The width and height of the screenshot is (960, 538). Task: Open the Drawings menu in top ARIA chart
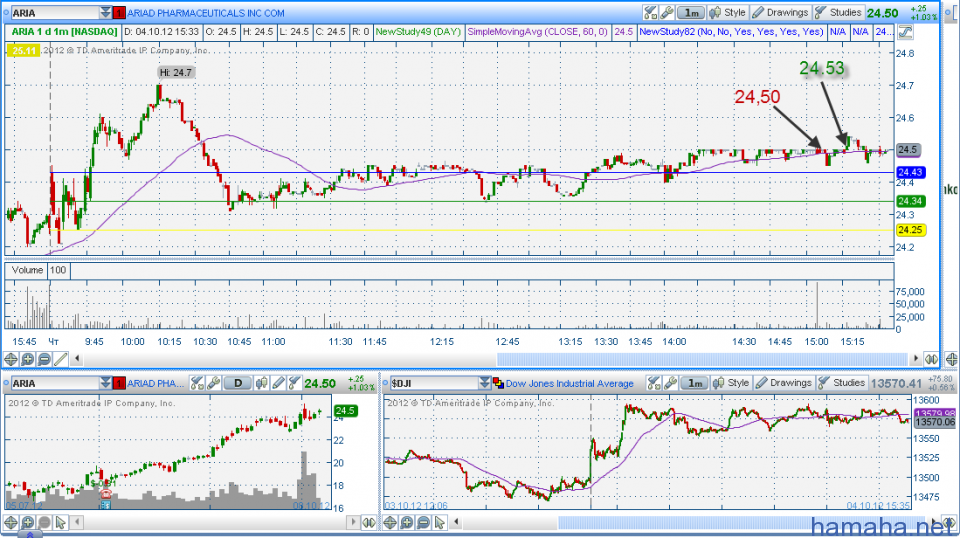point(781,12)
